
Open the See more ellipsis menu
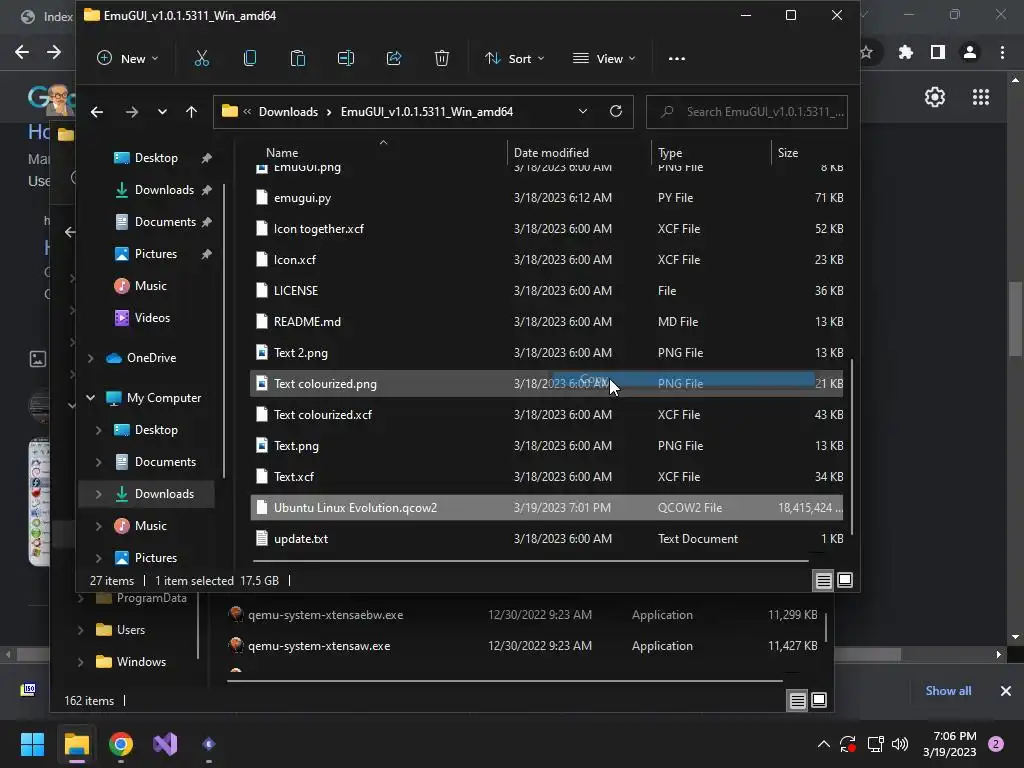pos(677,59)
